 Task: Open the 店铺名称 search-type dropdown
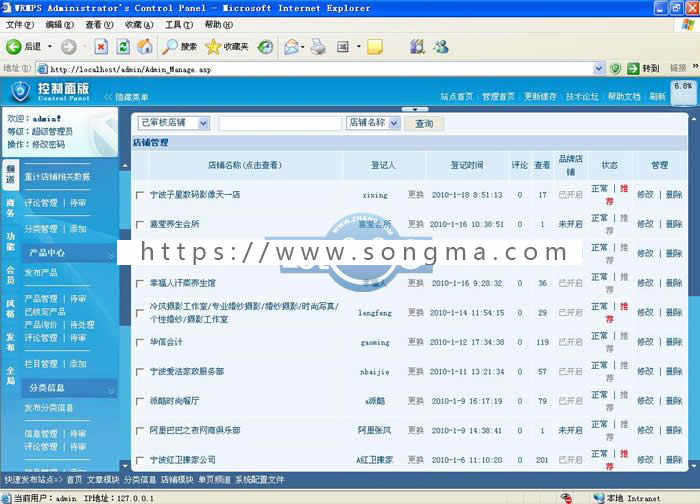click(373, 123)
